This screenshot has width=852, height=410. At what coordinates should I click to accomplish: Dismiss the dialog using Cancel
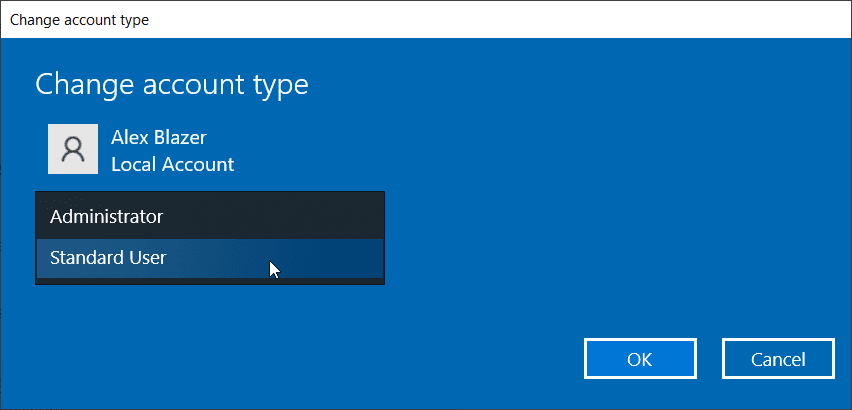[x=777, y=359]
